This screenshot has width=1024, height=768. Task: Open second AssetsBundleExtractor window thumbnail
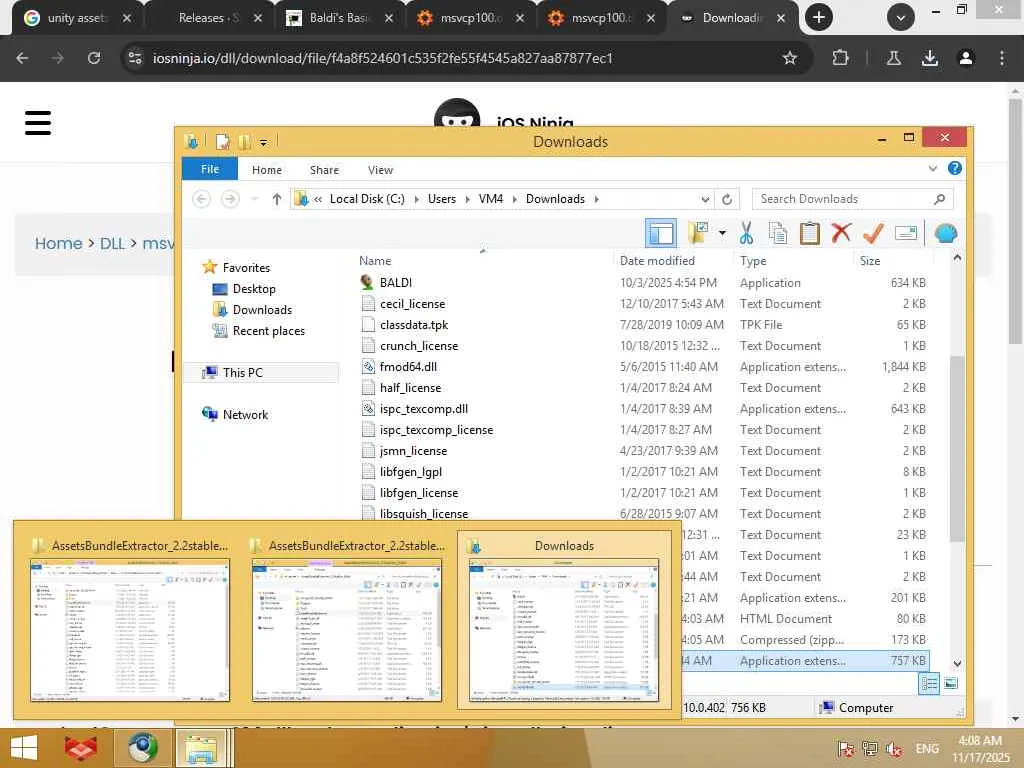coord(347,630)
